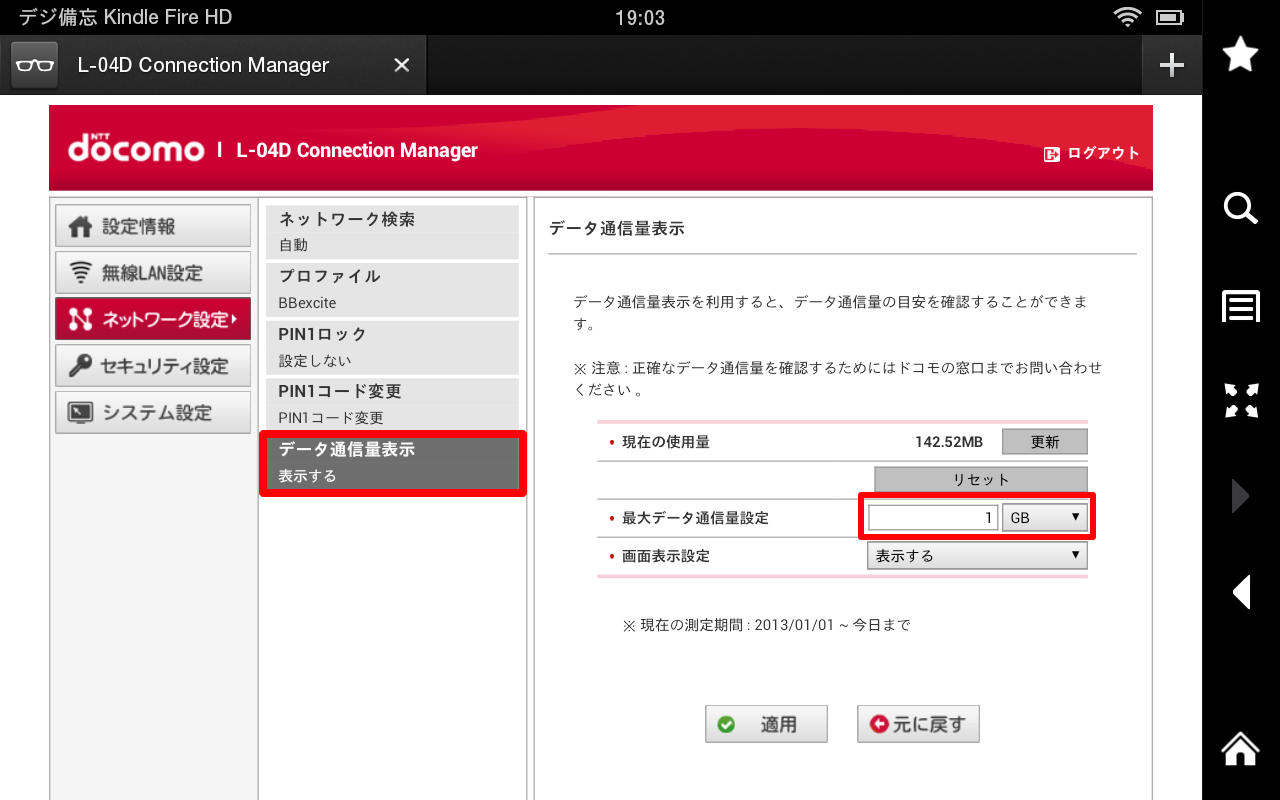Click the ログアウト link
Screen dimensions: 1280x800
pos(1092,153)
